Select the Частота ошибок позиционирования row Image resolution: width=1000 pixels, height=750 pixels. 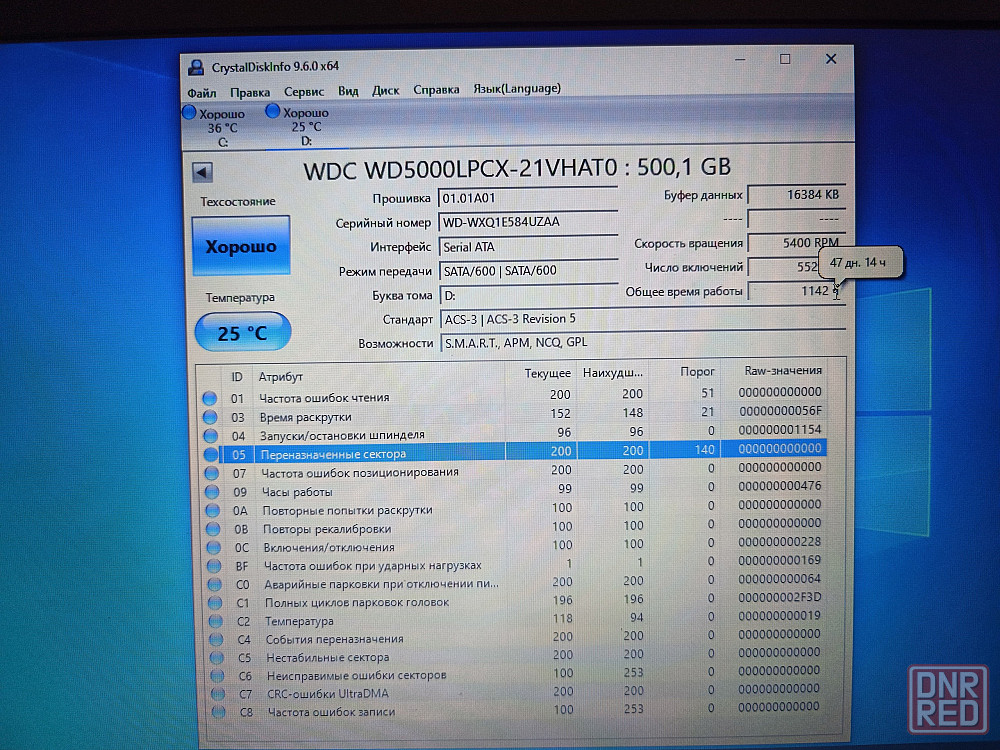click(x=513, y=471)
